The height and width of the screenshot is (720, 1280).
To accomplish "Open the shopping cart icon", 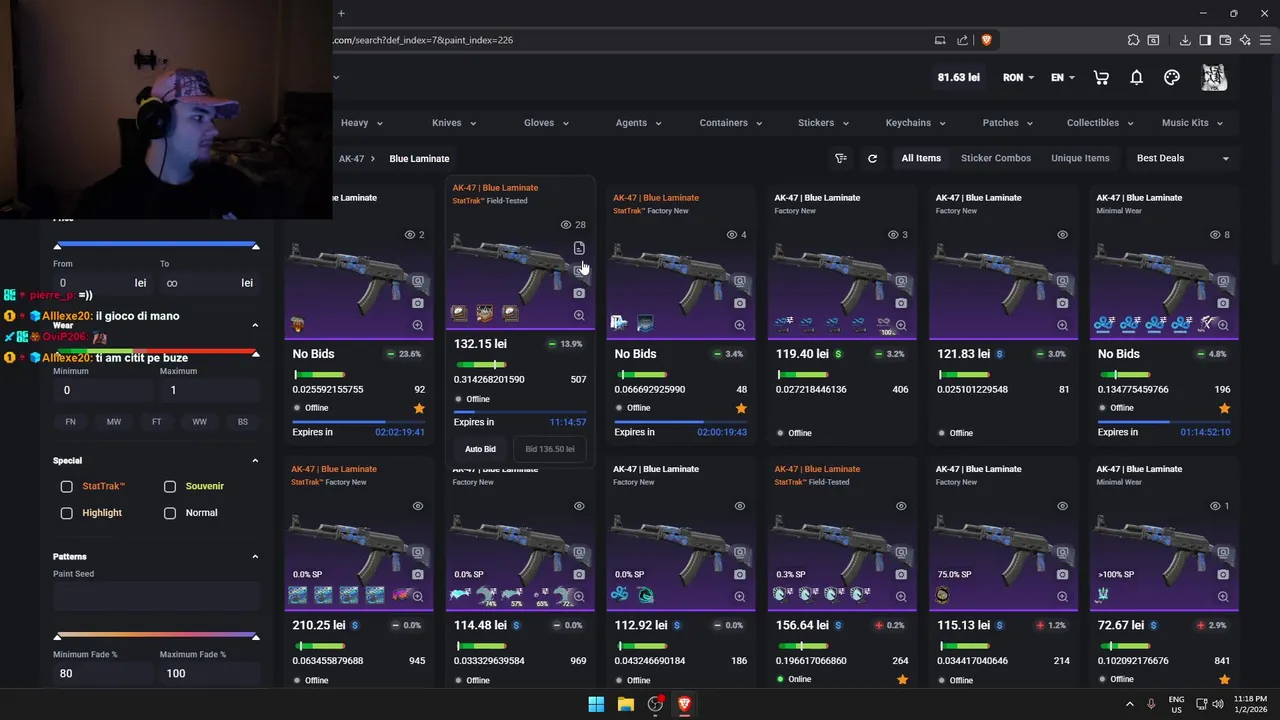I will tap(1101, 78).
